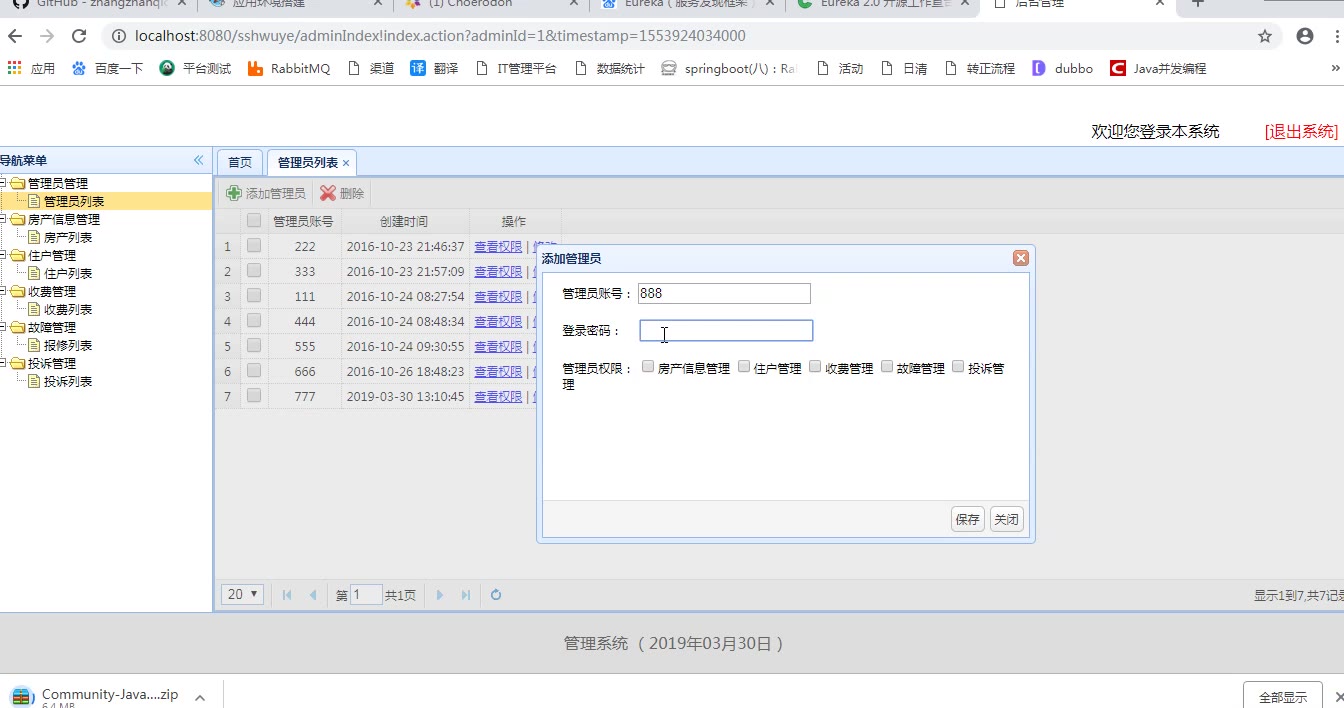1344x708 pixels.
Task: Click the 退出系统 logout link
Action: (x=1300, y=131)
